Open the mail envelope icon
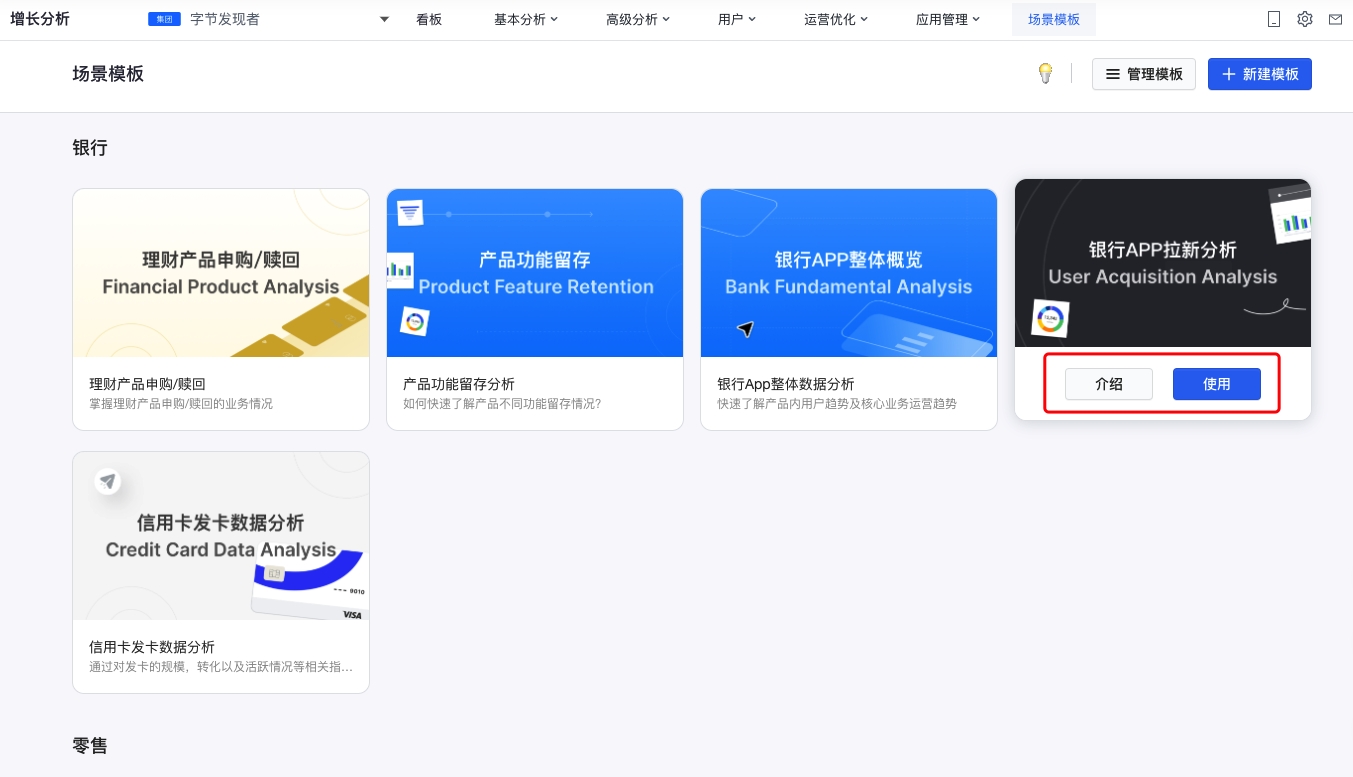The image size is (1353, 777). pos(1335,19)
